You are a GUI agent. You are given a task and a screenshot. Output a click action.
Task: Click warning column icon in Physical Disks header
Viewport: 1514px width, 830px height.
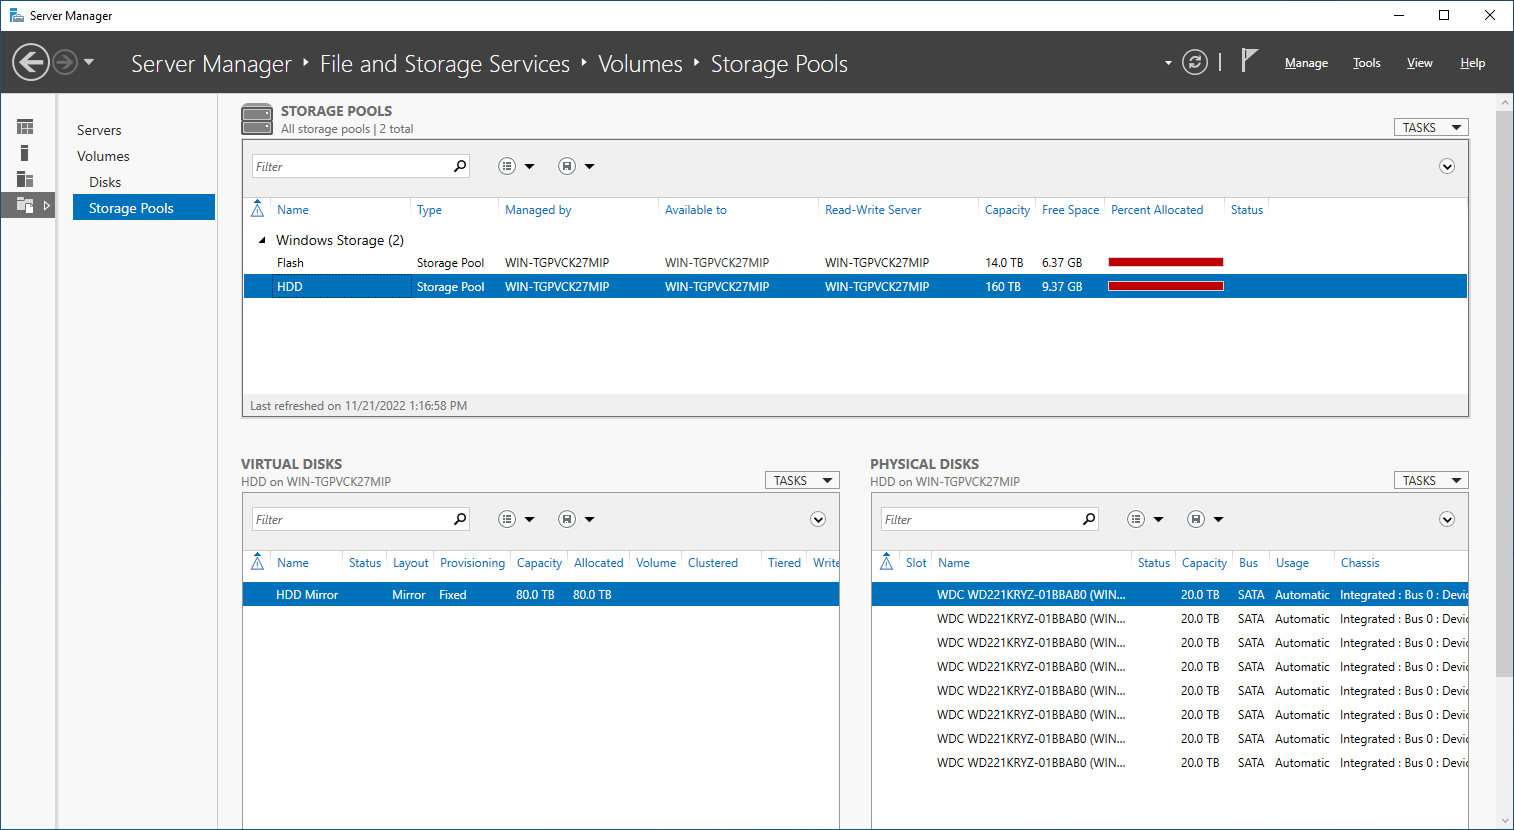[886, 562]
